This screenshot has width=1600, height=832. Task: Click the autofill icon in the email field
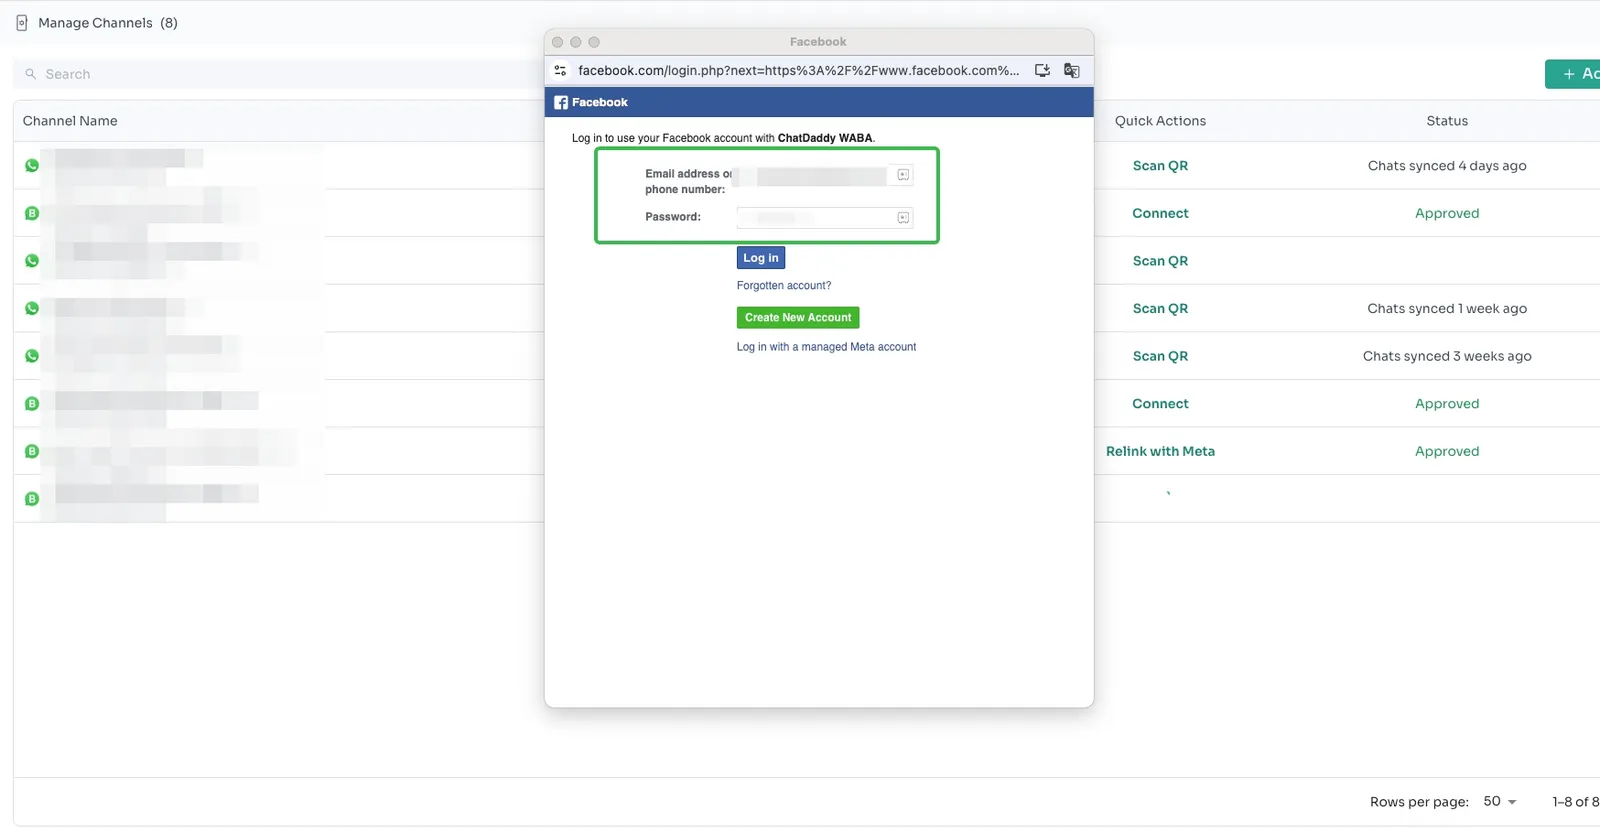click(903, 175)
